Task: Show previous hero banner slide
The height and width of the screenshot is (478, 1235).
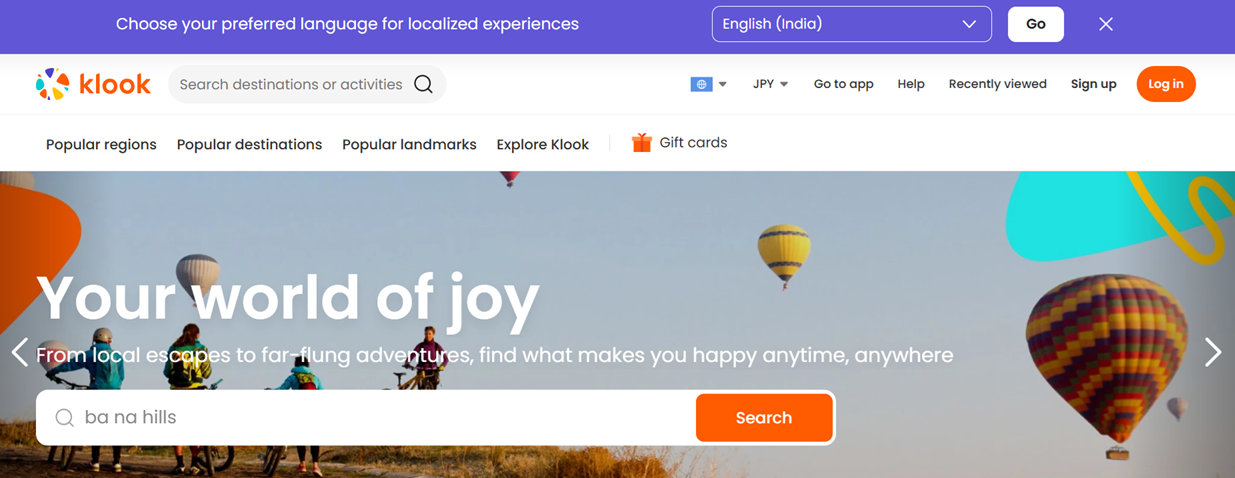Action: (x=19, y=351)
